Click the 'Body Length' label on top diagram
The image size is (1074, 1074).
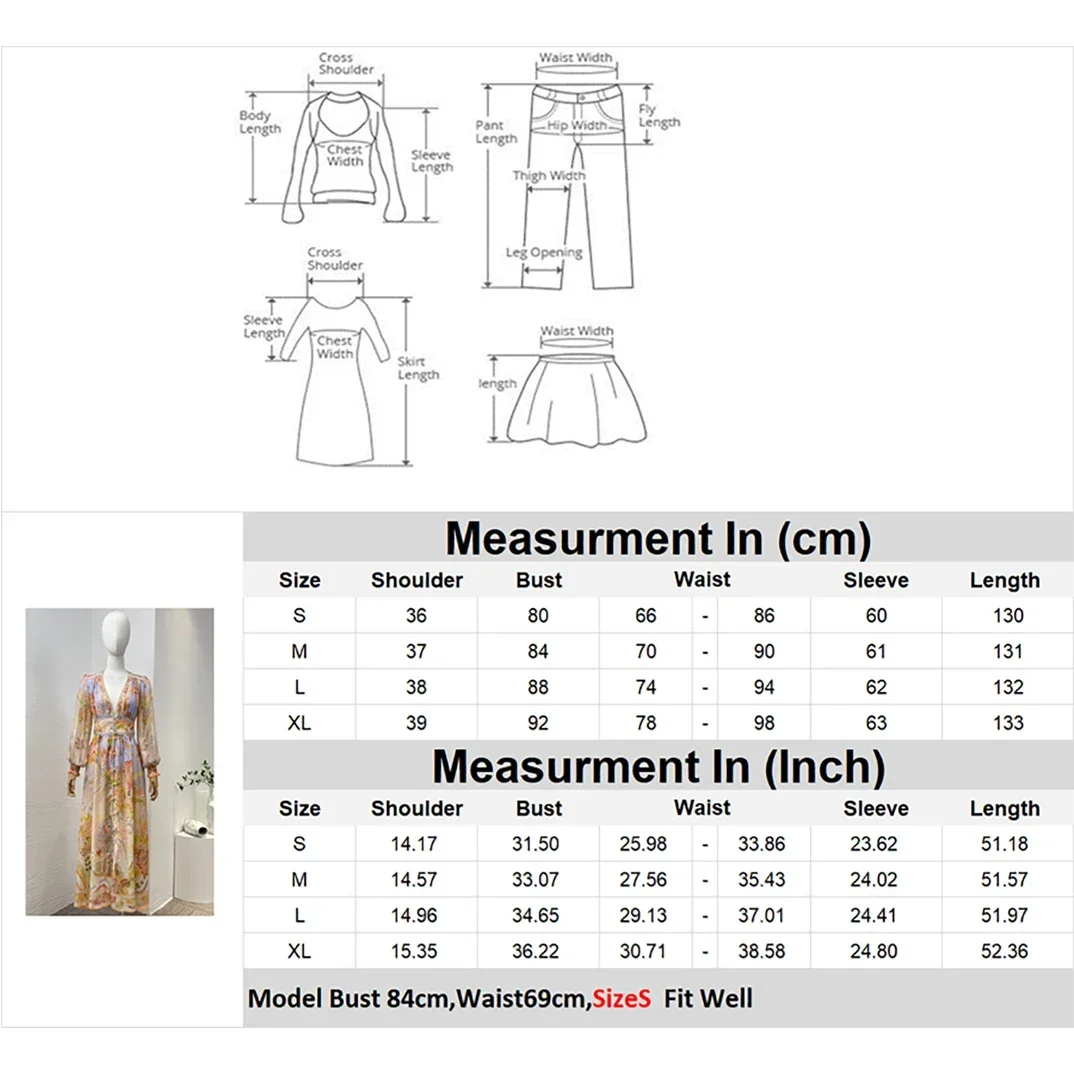260,122
